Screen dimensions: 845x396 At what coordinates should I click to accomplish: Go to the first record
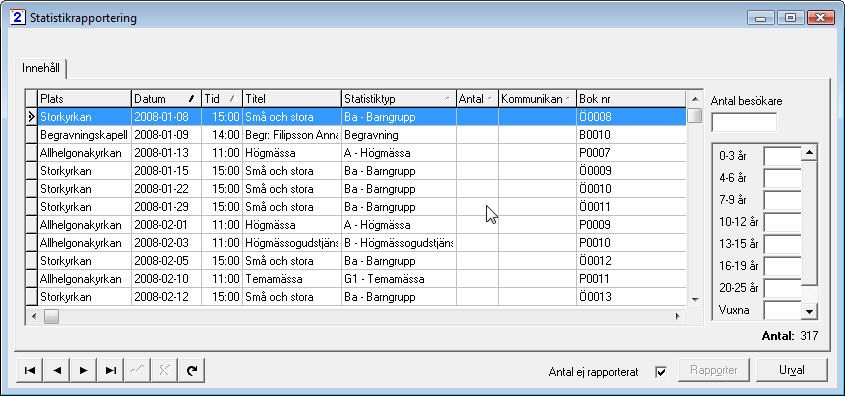[x=31, y=370]
